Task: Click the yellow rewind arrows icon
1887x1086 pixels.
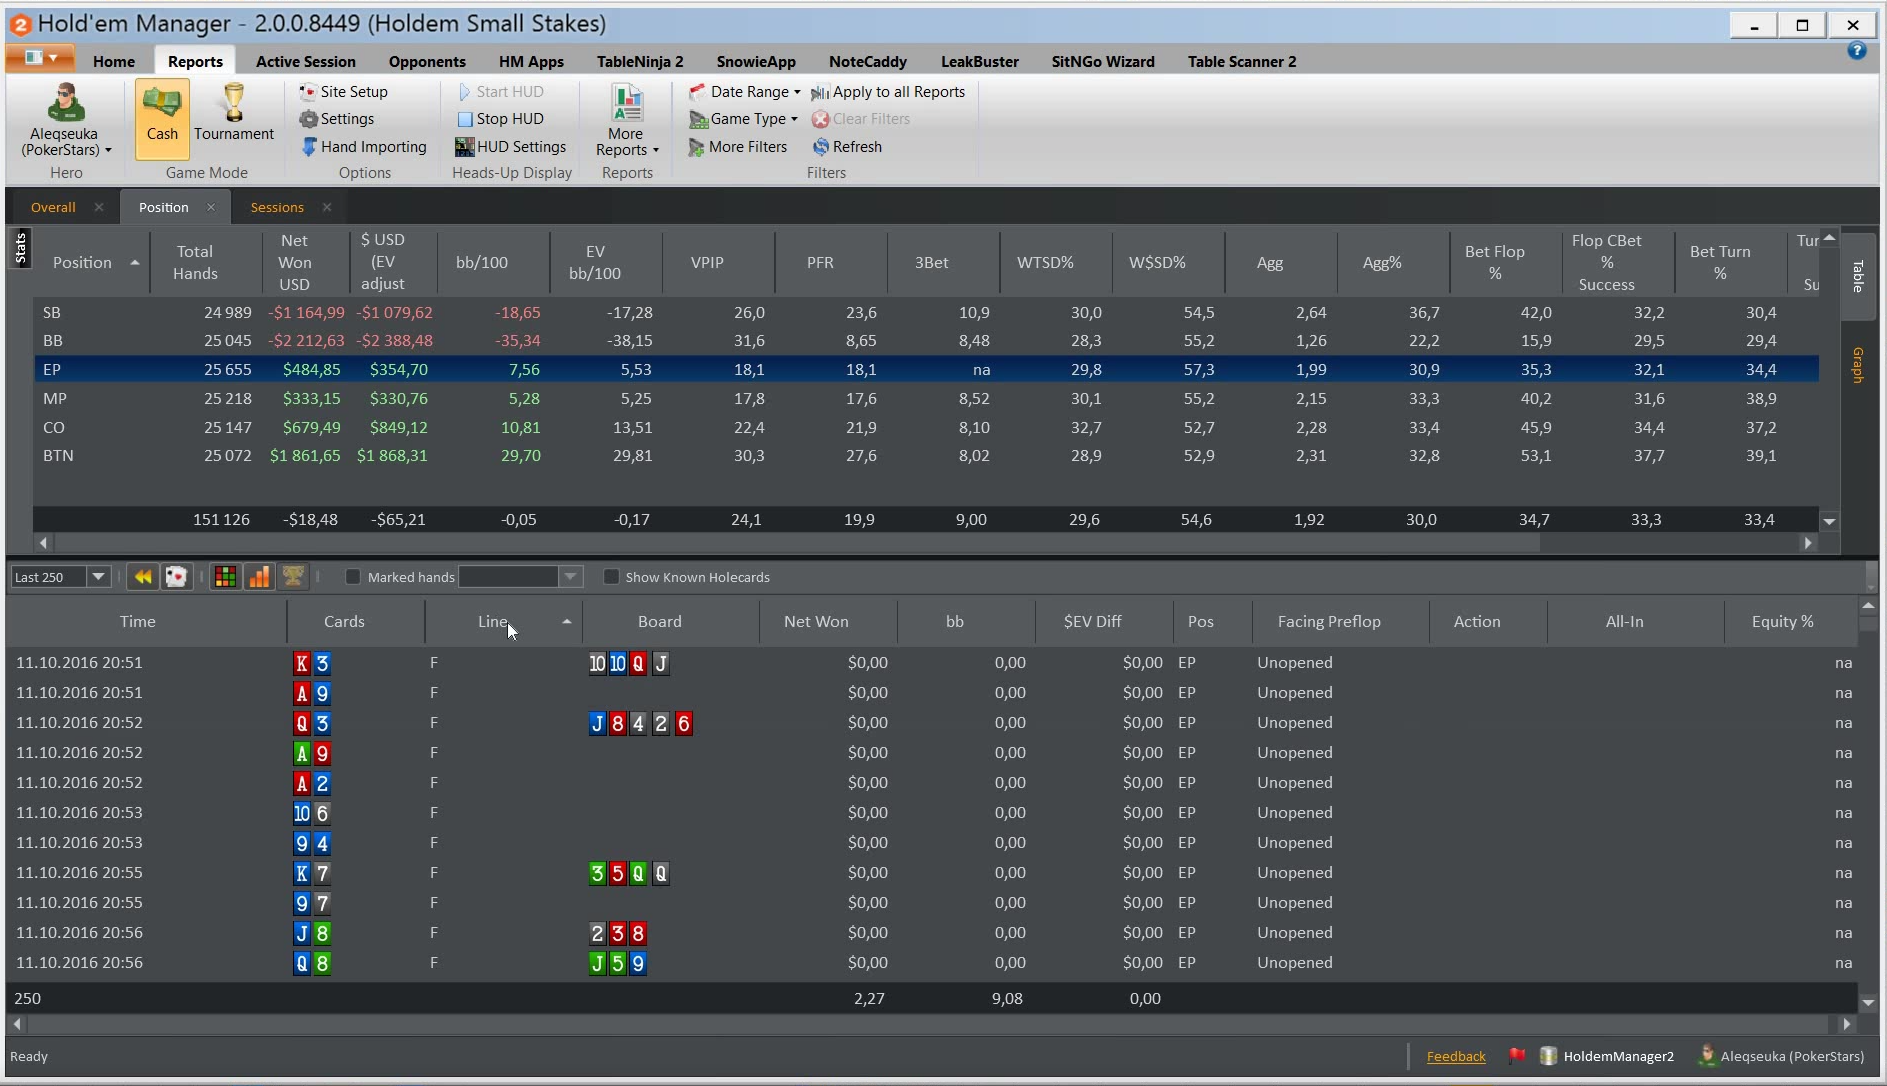Action: [143, 577]
